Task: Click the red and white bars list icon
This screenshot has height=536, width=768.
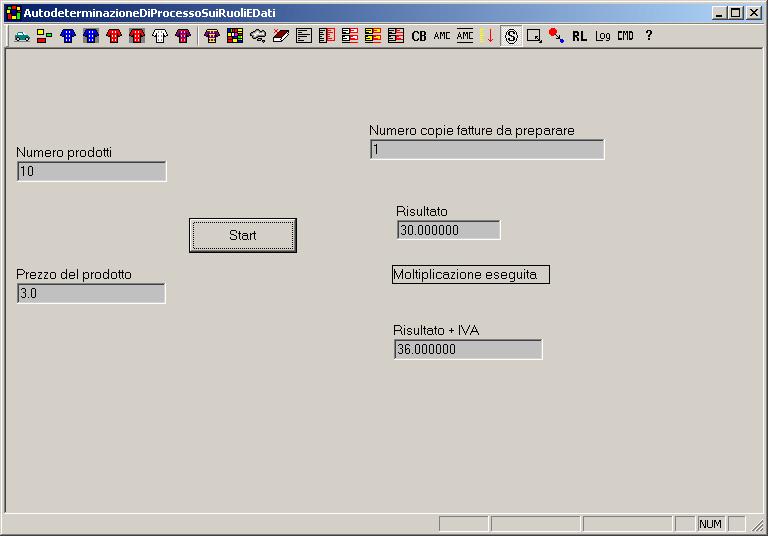Action: point(350,36)
